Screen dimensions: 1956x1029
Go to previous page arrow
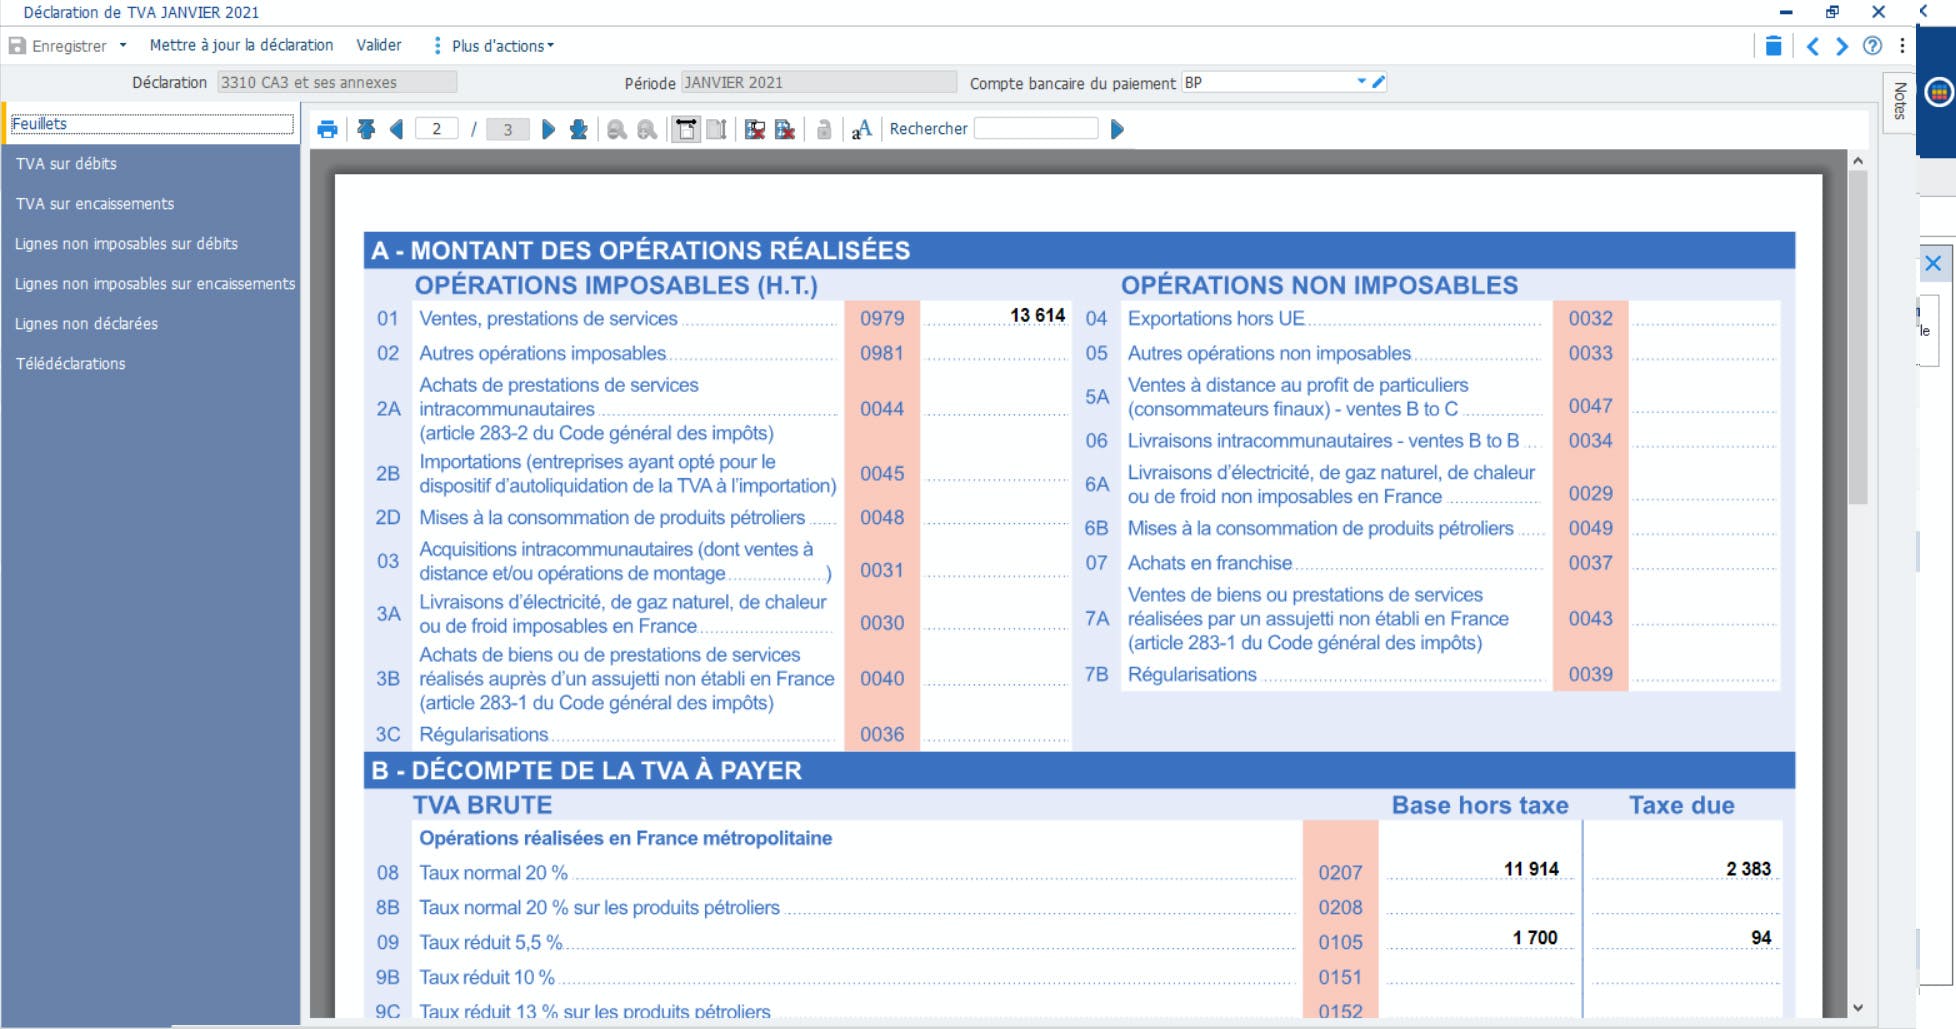396,129
